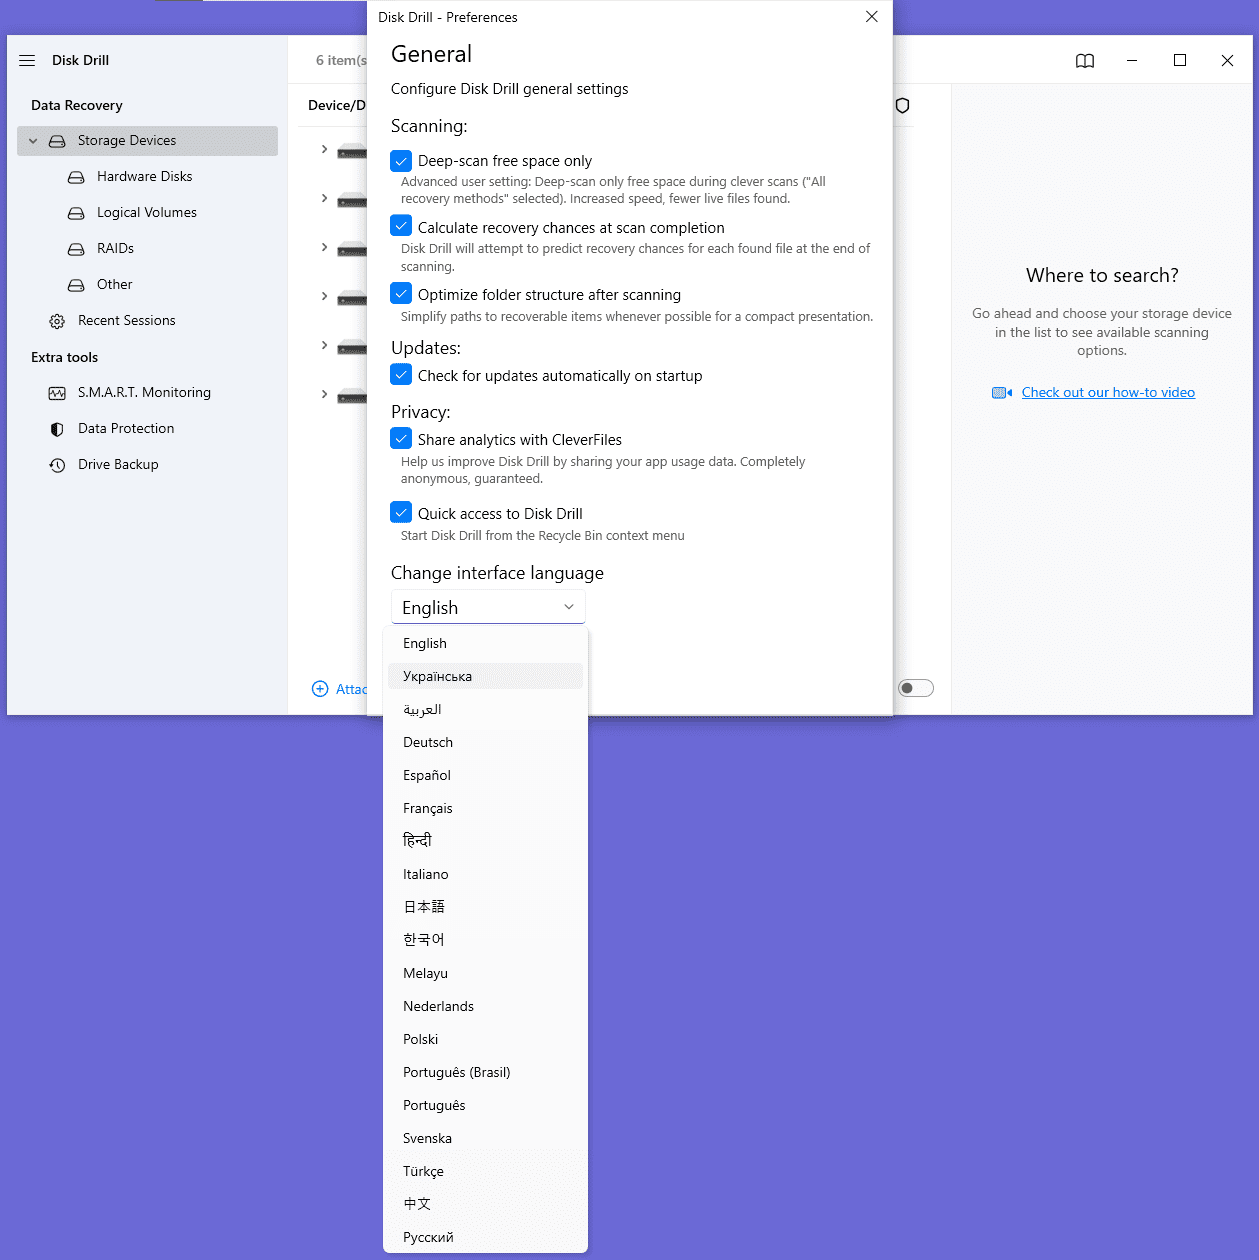Uncheck Calculate recovery chances at scan completion

tap(401, 226)
